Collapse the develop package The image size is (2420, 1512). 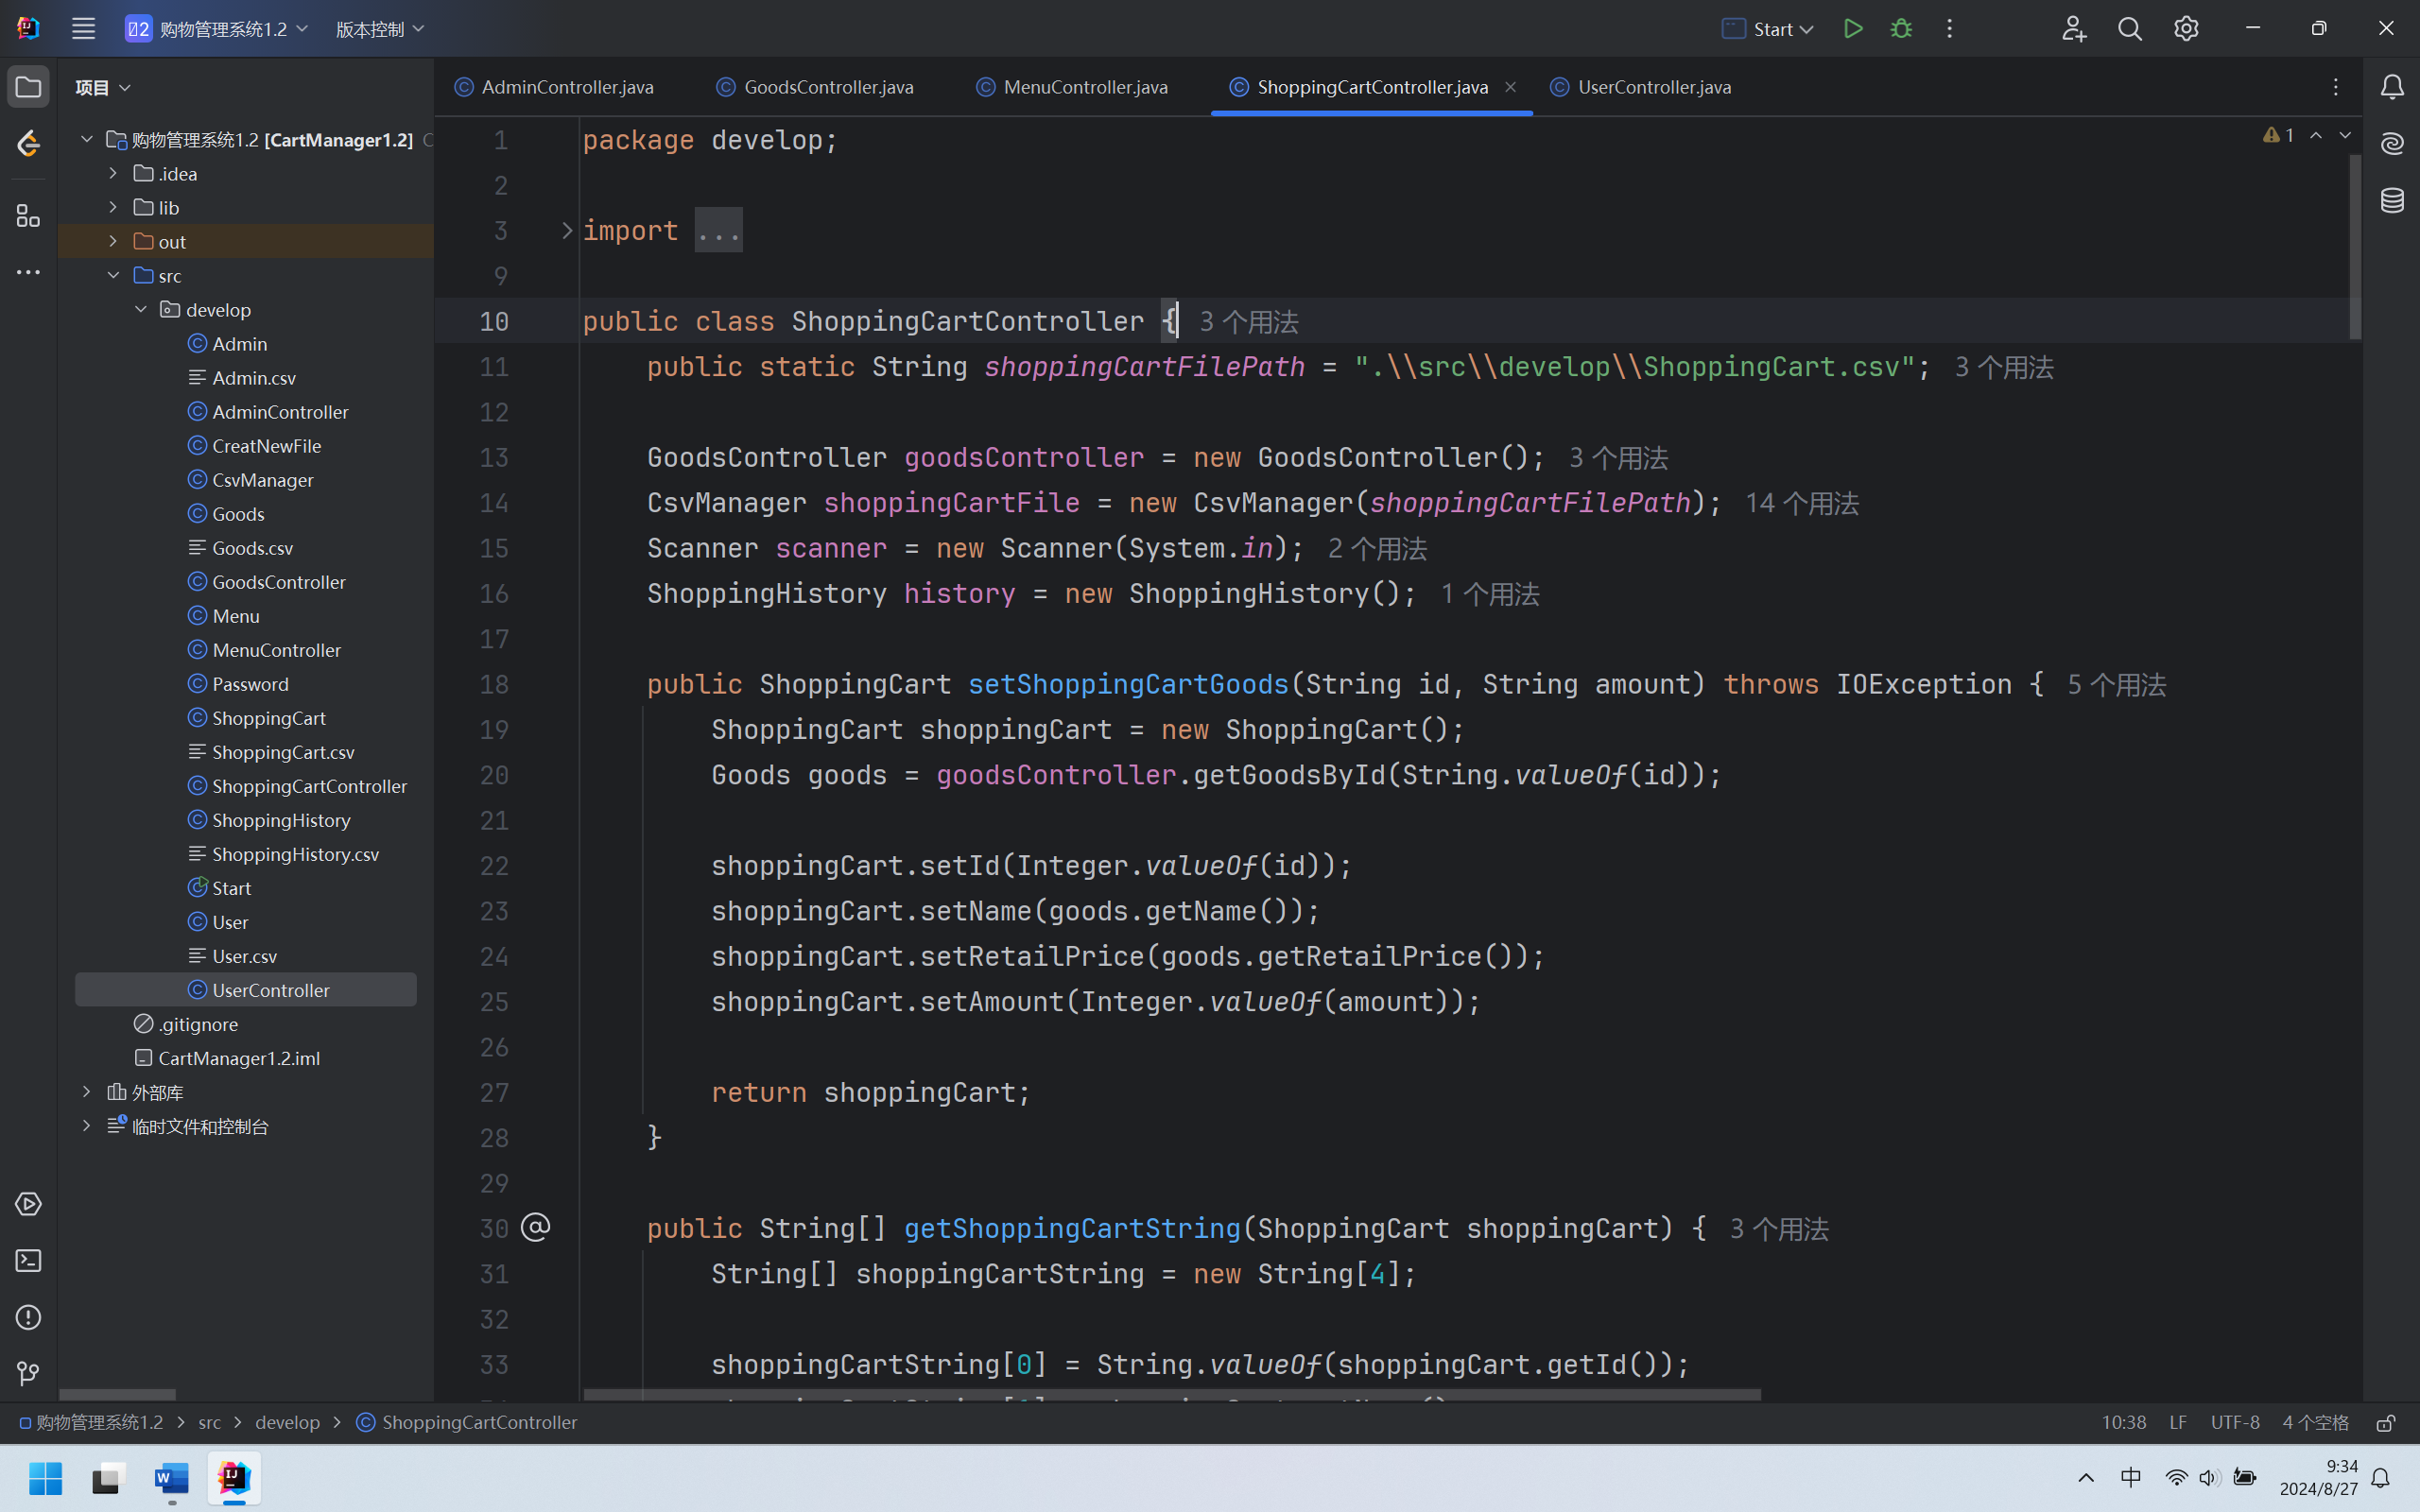(x=141, y=309)
